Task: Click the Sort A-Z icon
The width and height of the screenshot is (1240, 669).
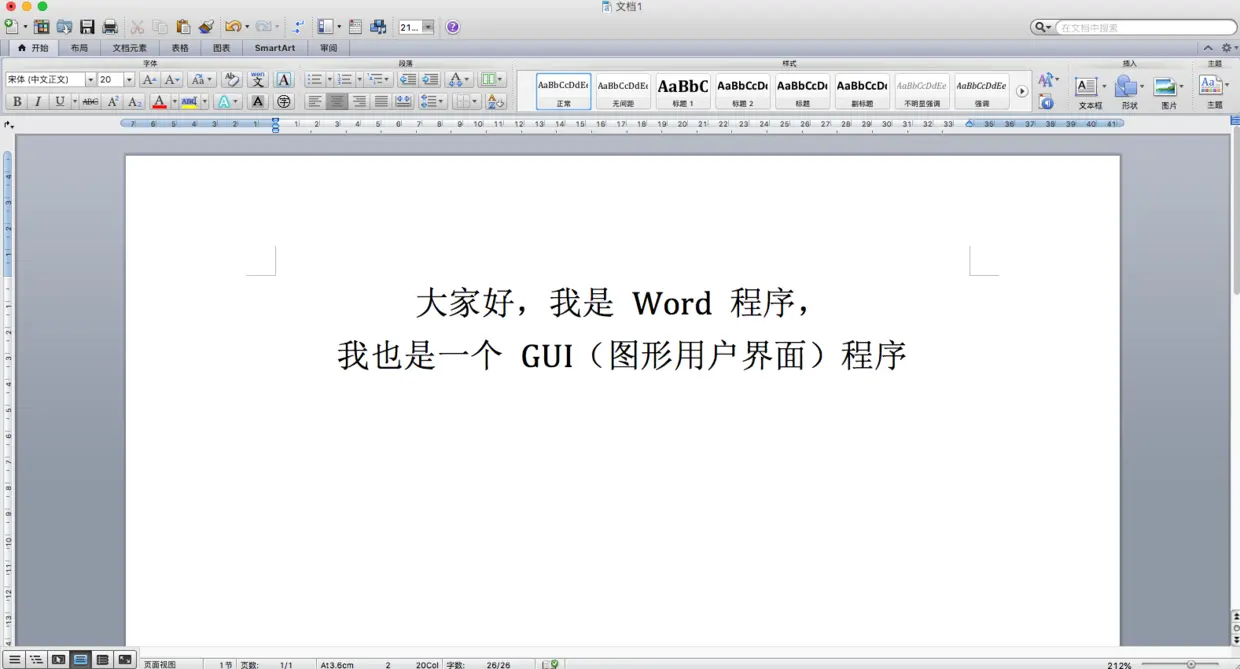Action: click(x=497, y=101)
